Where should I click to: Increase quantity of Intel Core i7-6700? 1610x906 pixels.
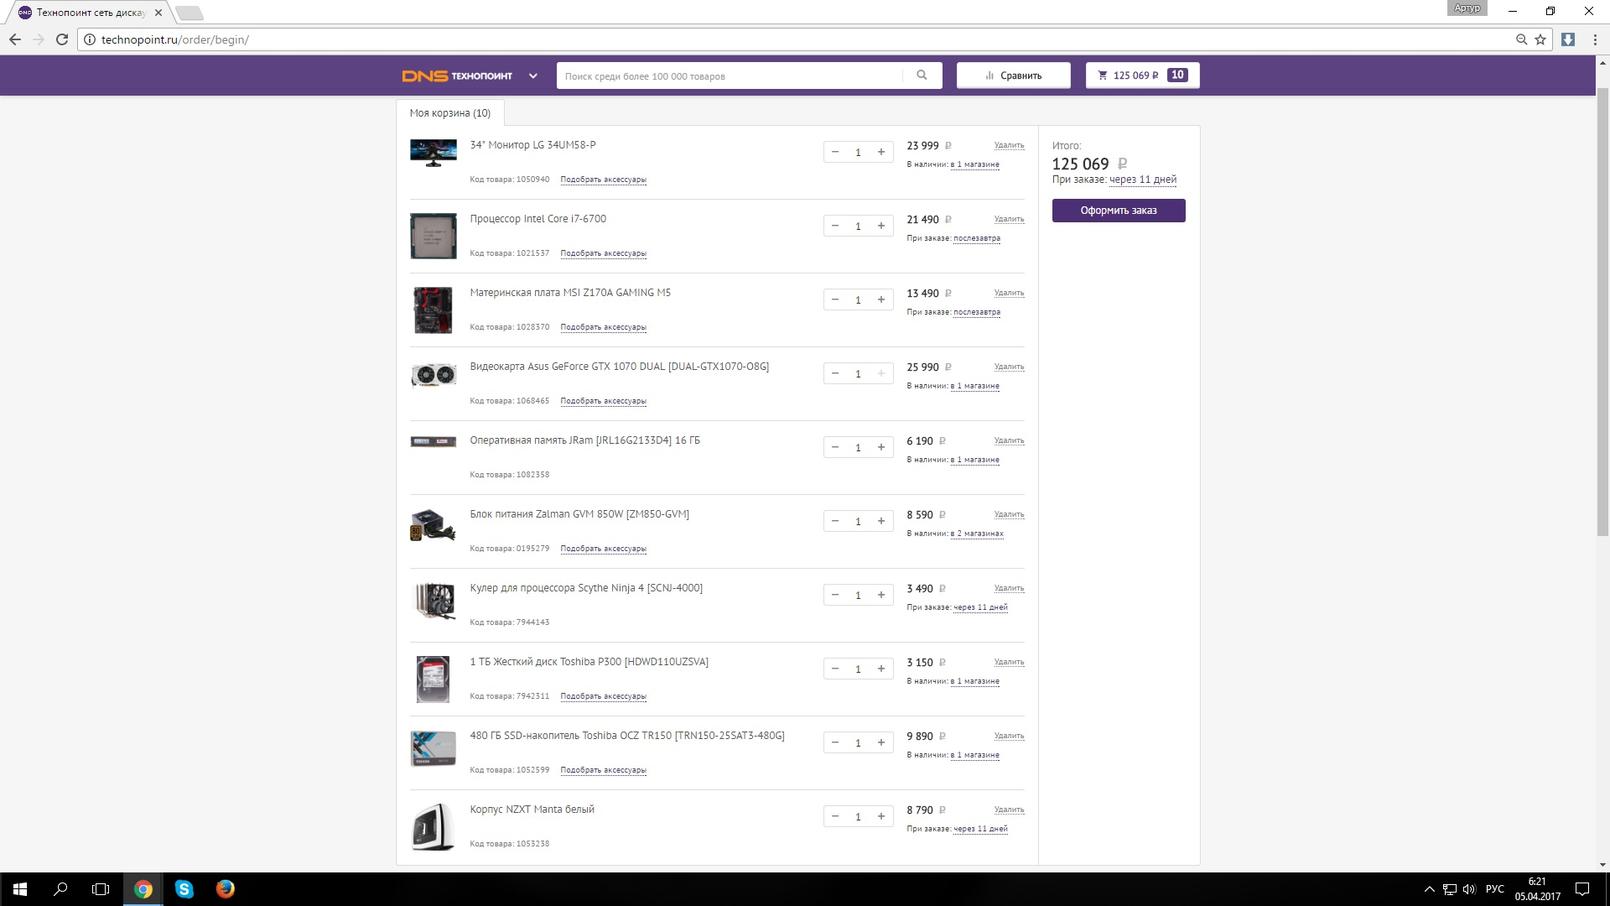click(881, 226)
